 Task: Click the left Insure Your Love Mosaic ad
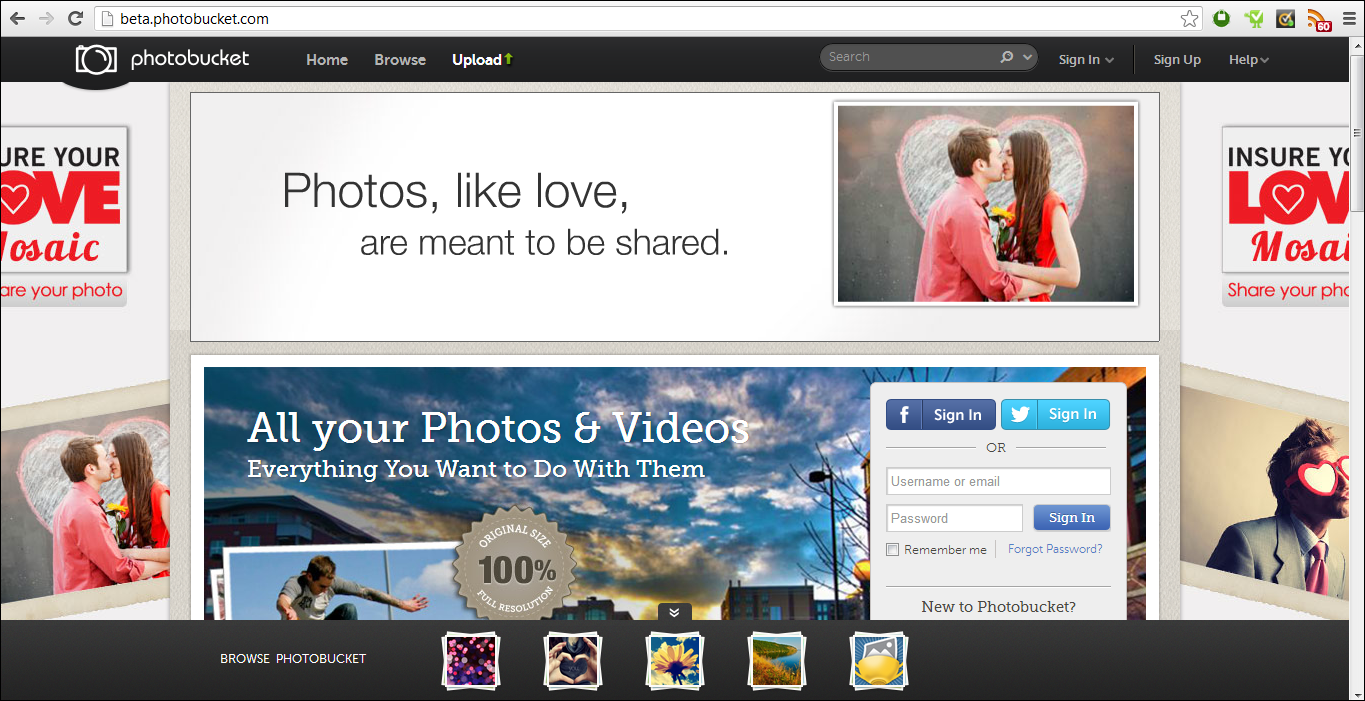click(x=64, y=215)
